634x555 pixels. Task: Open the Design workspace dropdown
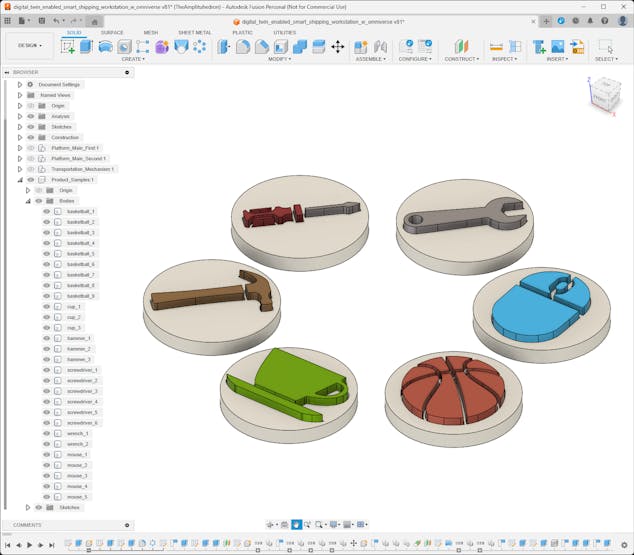(x=28, y=45)
